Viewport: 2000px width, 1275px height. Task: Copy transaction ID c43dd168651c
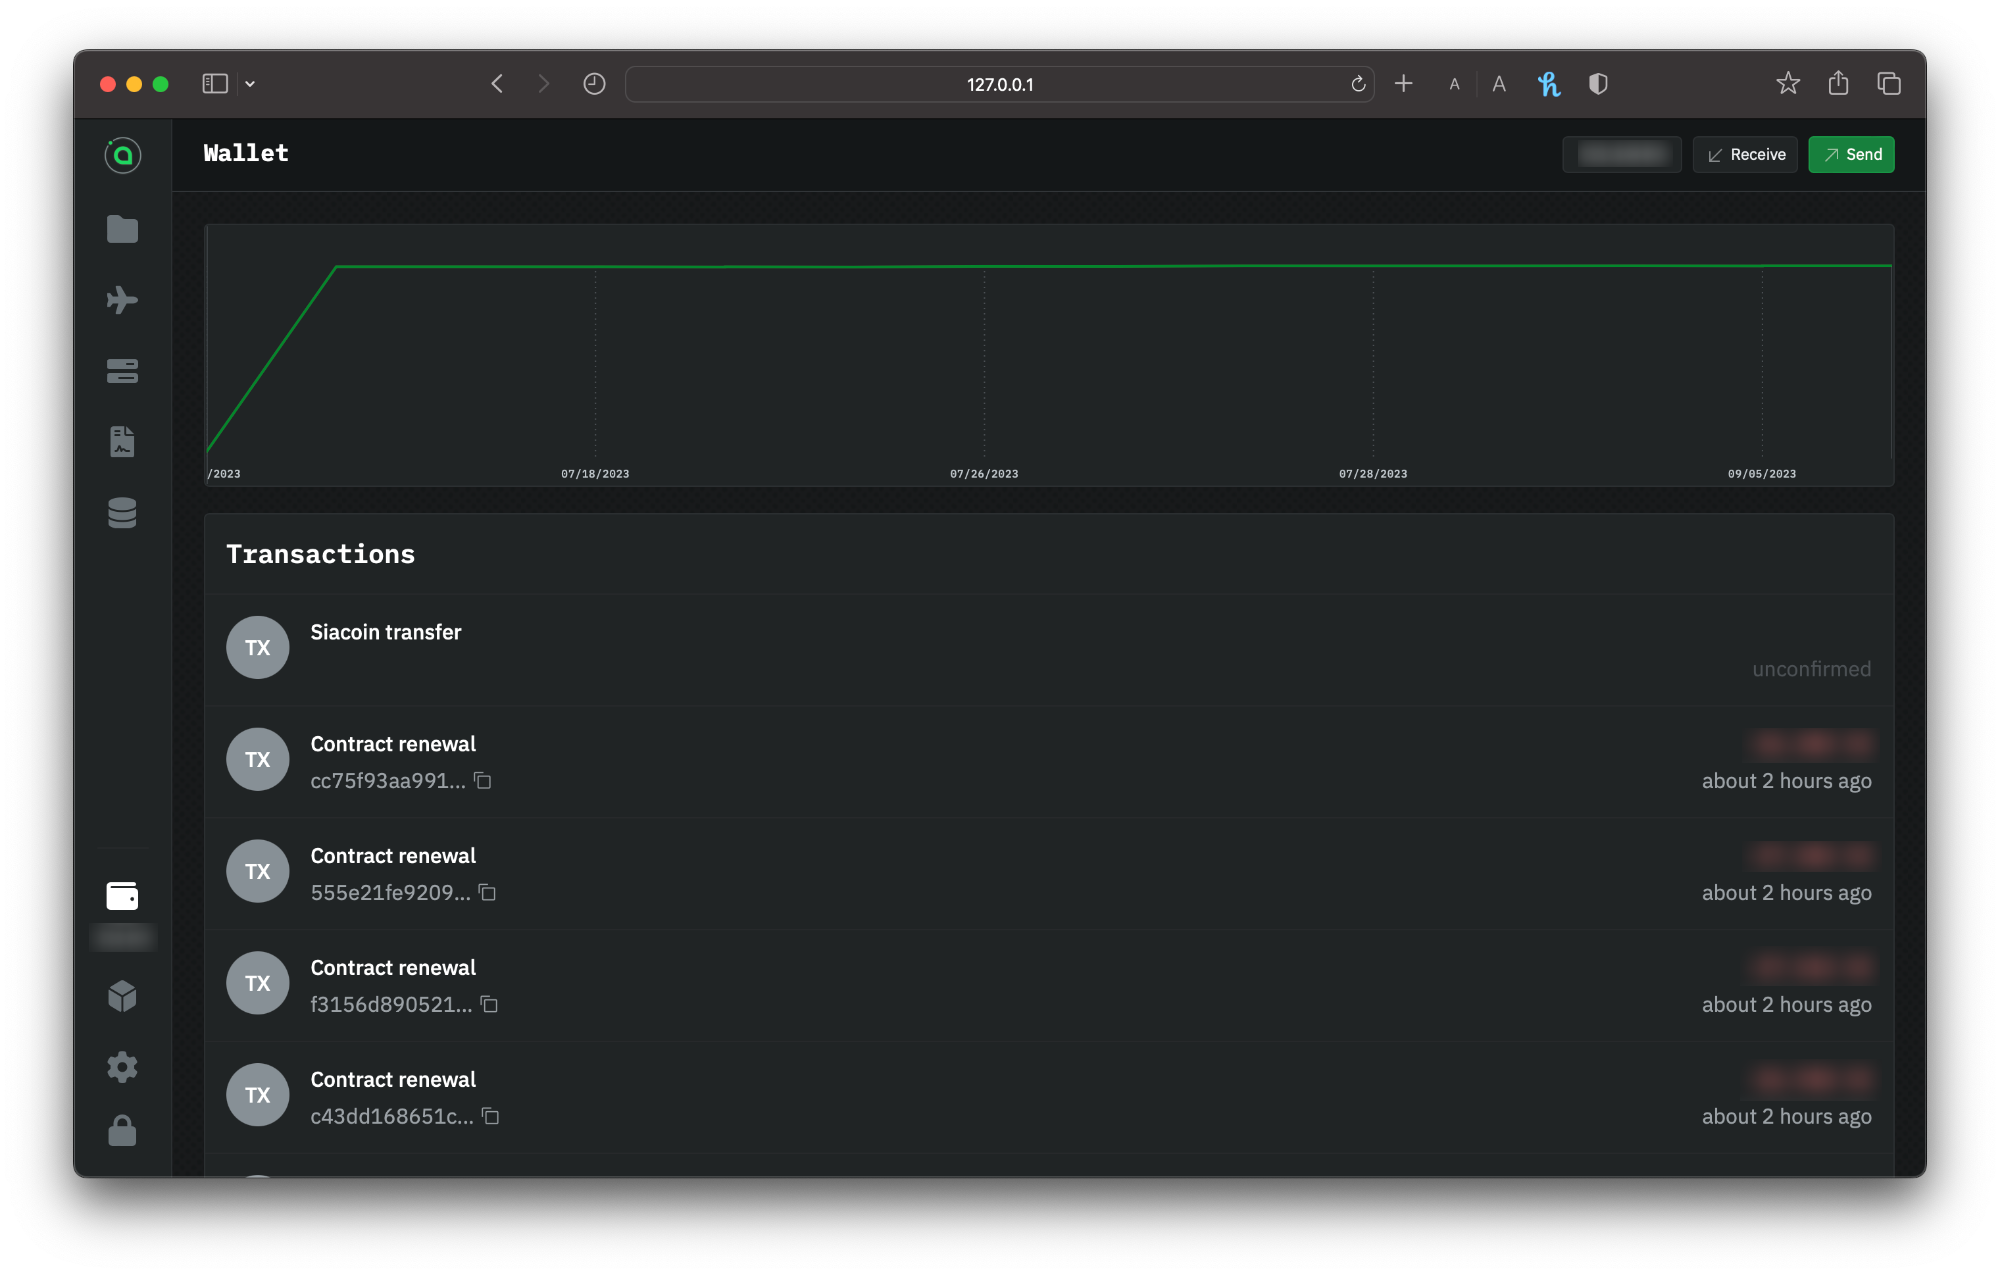[x=491, y=1116]
